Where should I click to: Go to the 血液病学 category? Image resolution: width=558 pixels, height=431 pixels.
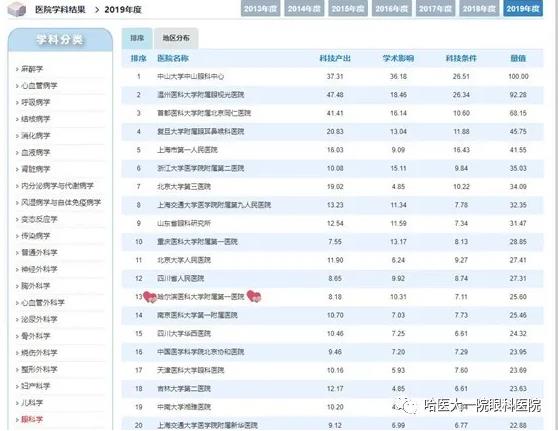36,152
